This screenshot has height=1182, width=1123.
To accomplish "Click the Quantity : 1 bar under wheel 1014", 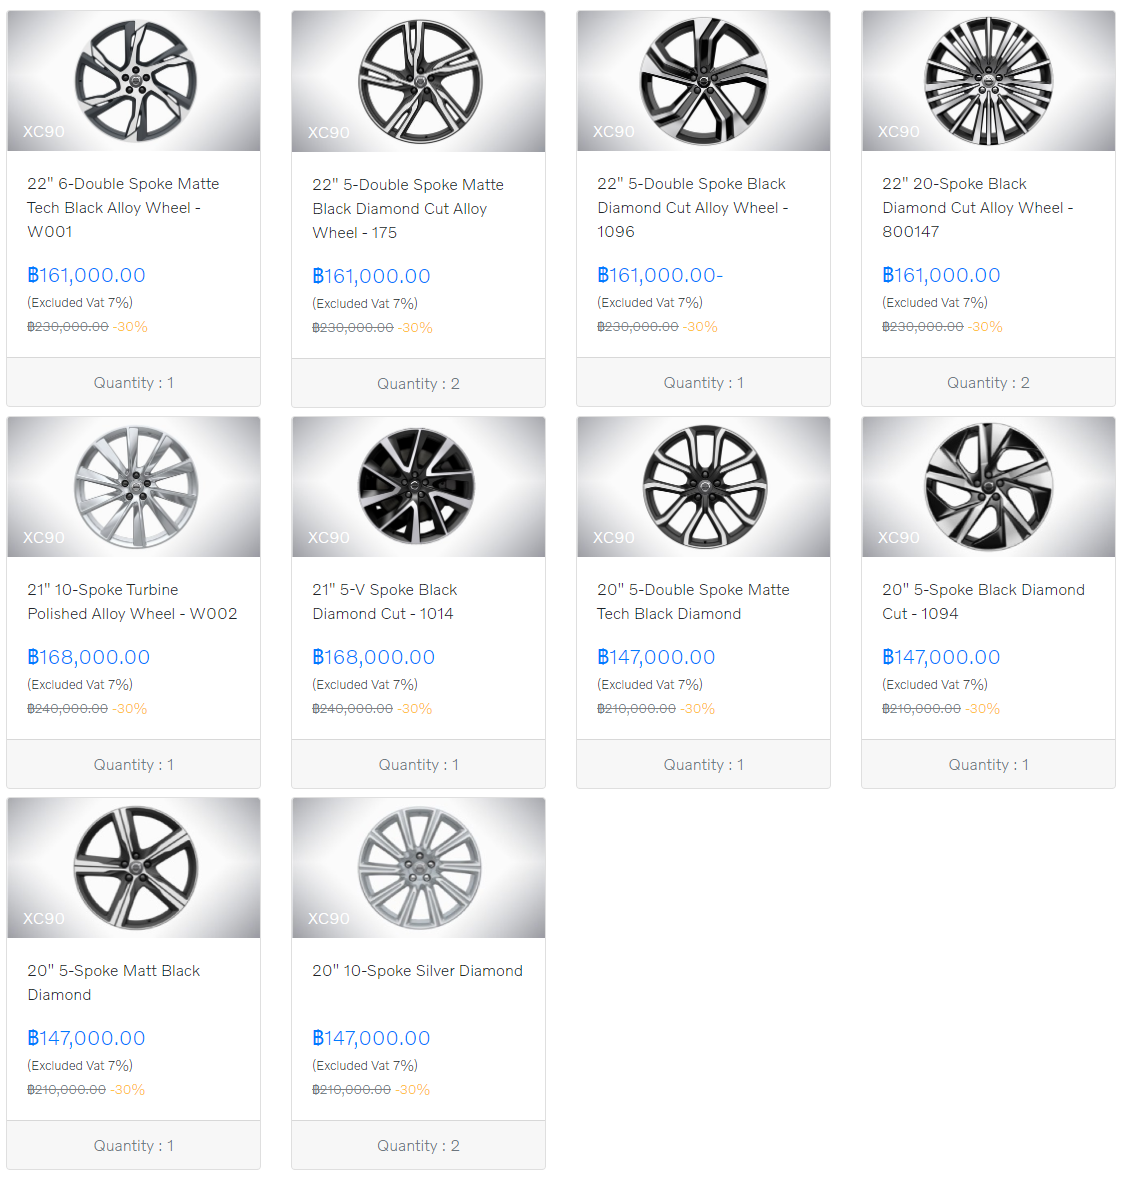I will click(418, 764).
